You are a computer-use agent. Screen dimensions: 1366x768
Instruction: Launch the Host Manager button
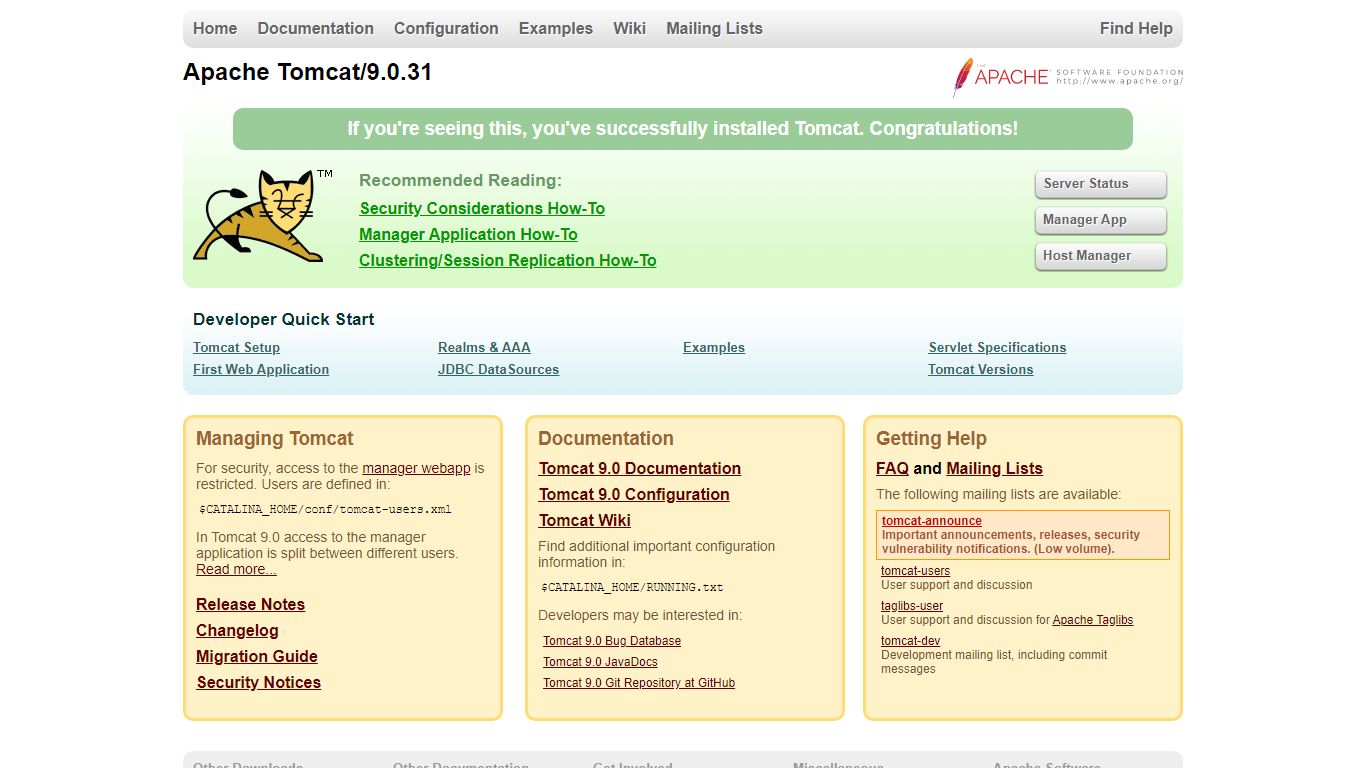(x=1100, y=256)
